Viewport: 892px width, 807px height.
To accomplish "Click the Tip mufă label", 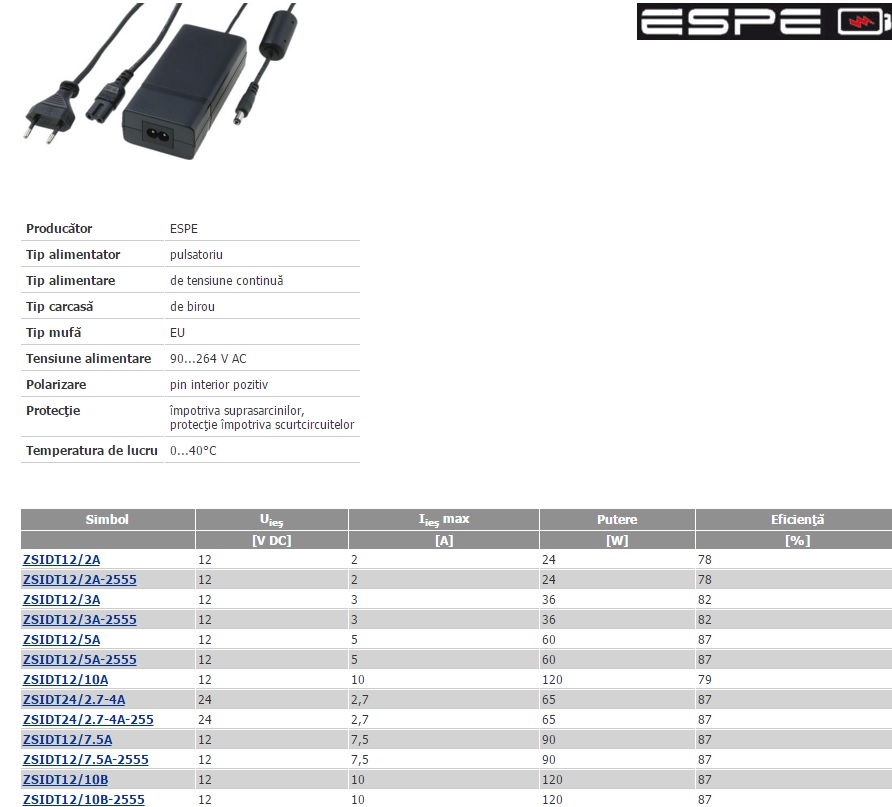I will coord(54,333).
